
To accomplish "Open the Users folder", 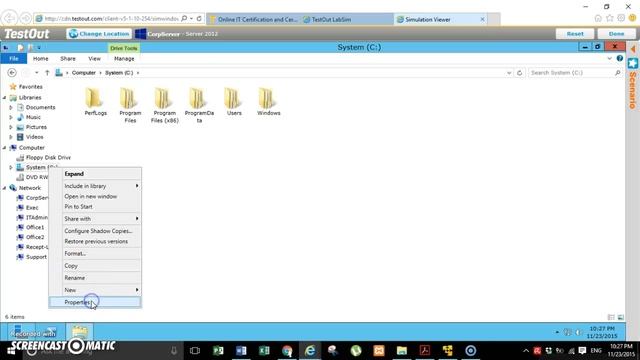I will click(x=234, y=102).
